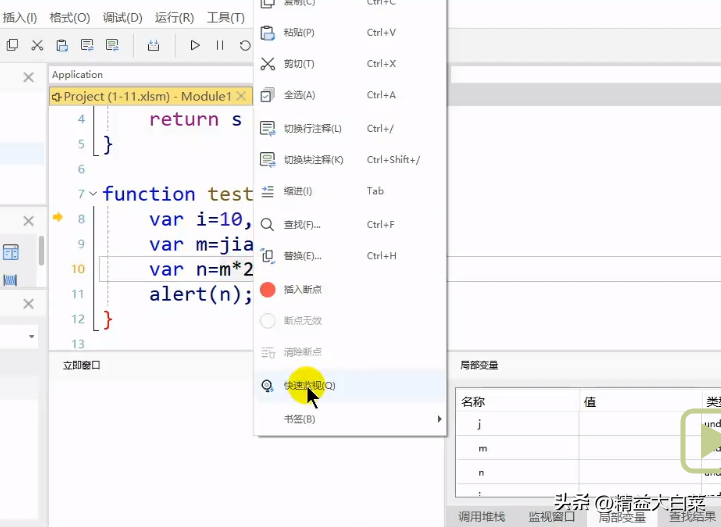Viewport: 721px width, 527px height.
Task: Open the 调试(D) menu
Action: coord(122,17)
